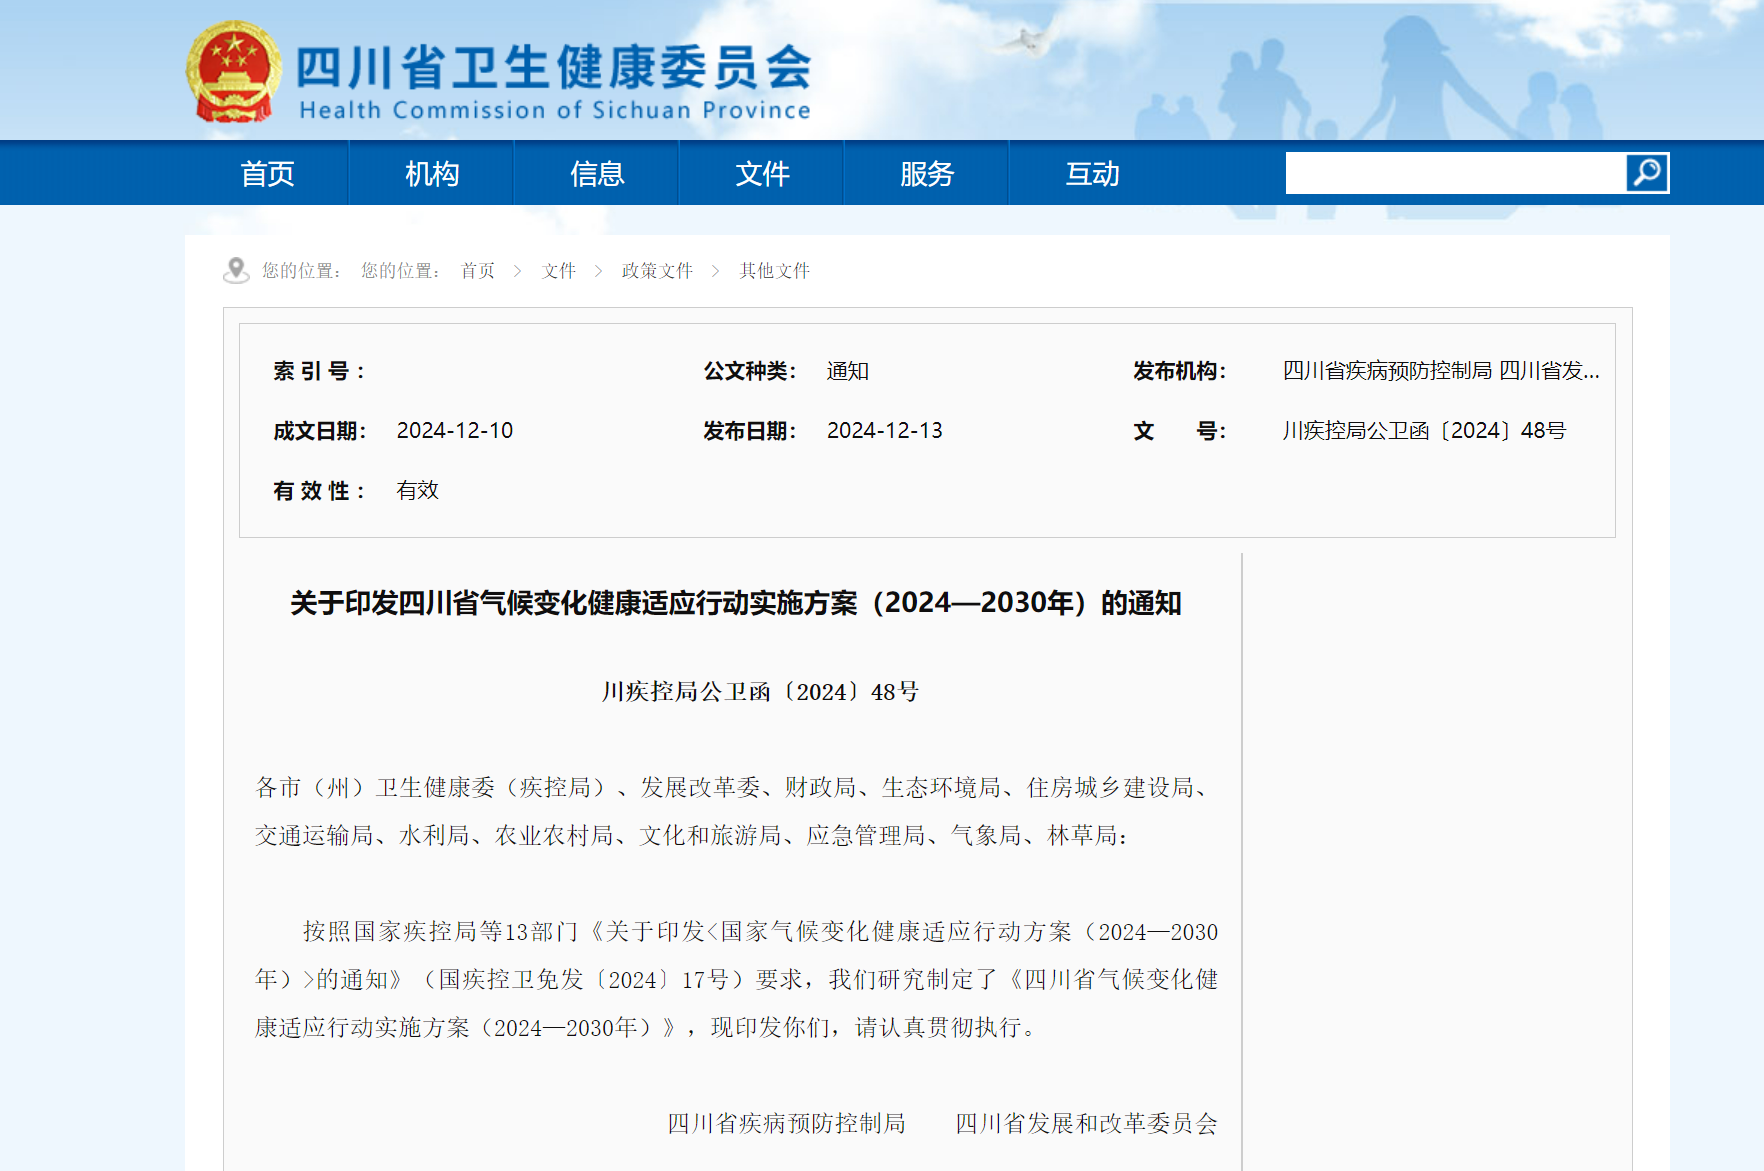Switch to the 互动 navigation section
Image resolution: width=1764 pixels, height=1171 pixels.
tap(1092, 174)
